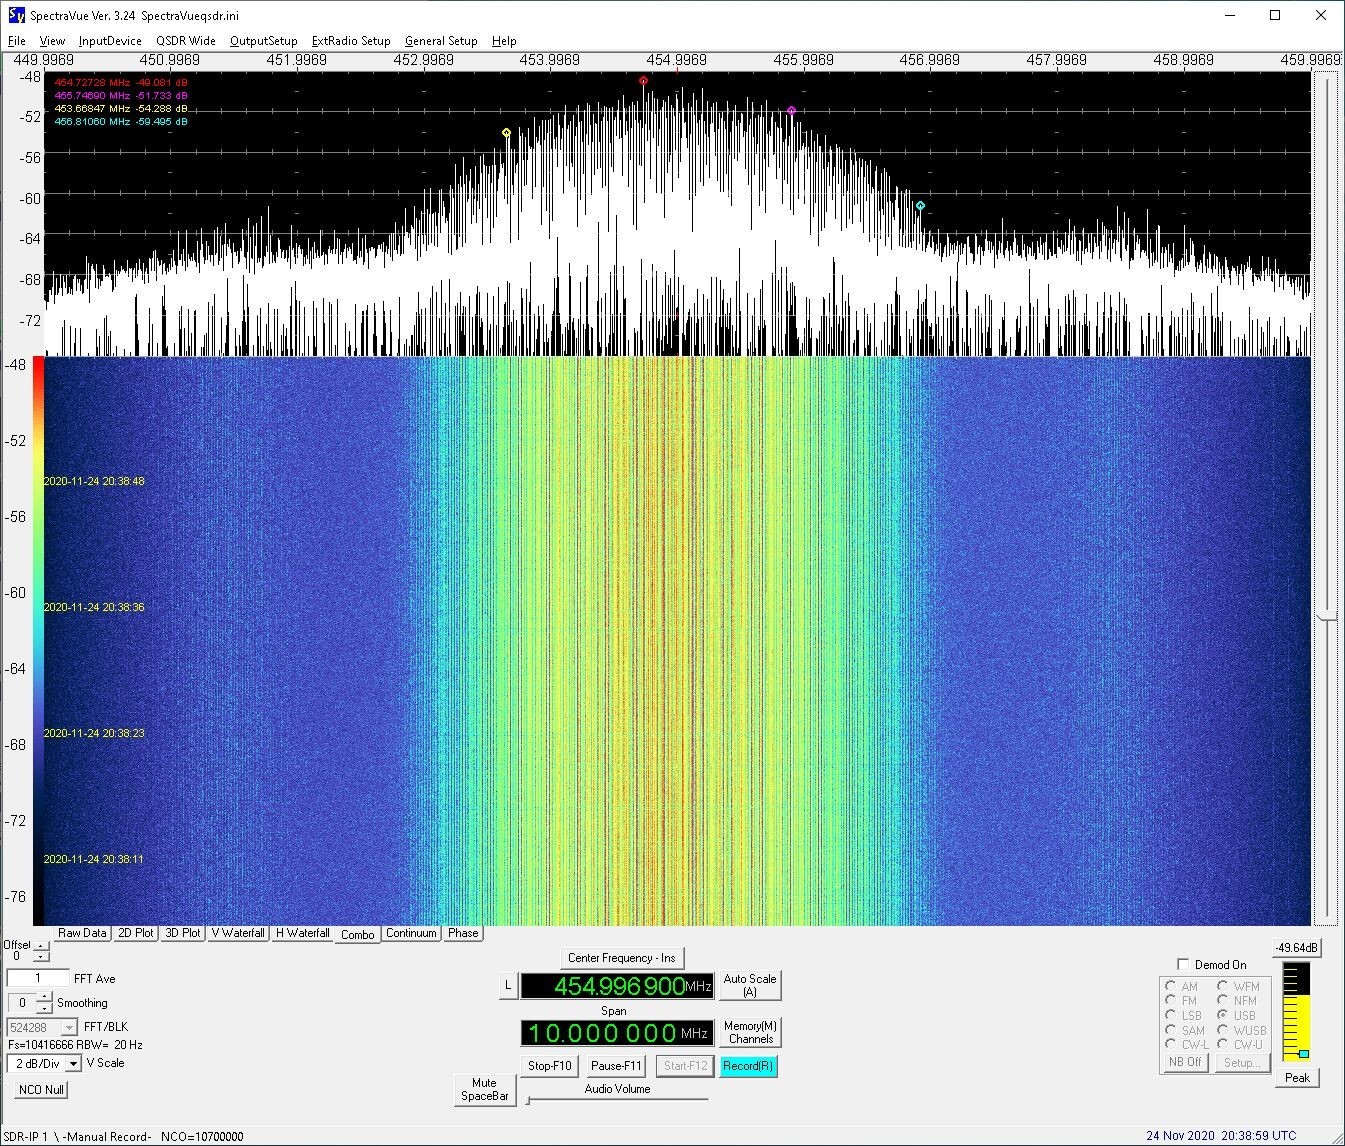This screenshot has width=1345, height=1146.
Task: Click the -49.64dB level readout button
Action: click(x=1296, y=948)
